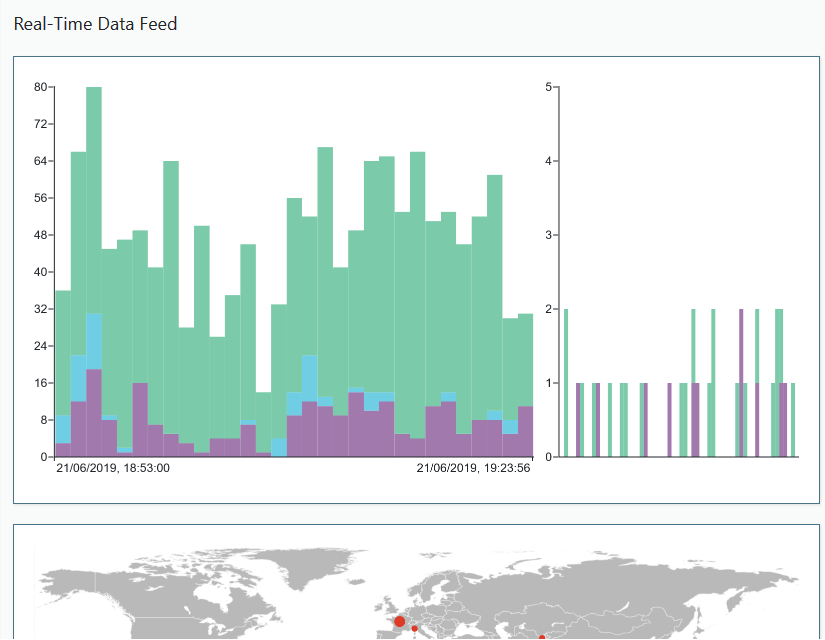Image resolution: width=825 pixels, height=640 pixels.
Task: Click the small red marker beside the largest one
Action: point(415,628)
